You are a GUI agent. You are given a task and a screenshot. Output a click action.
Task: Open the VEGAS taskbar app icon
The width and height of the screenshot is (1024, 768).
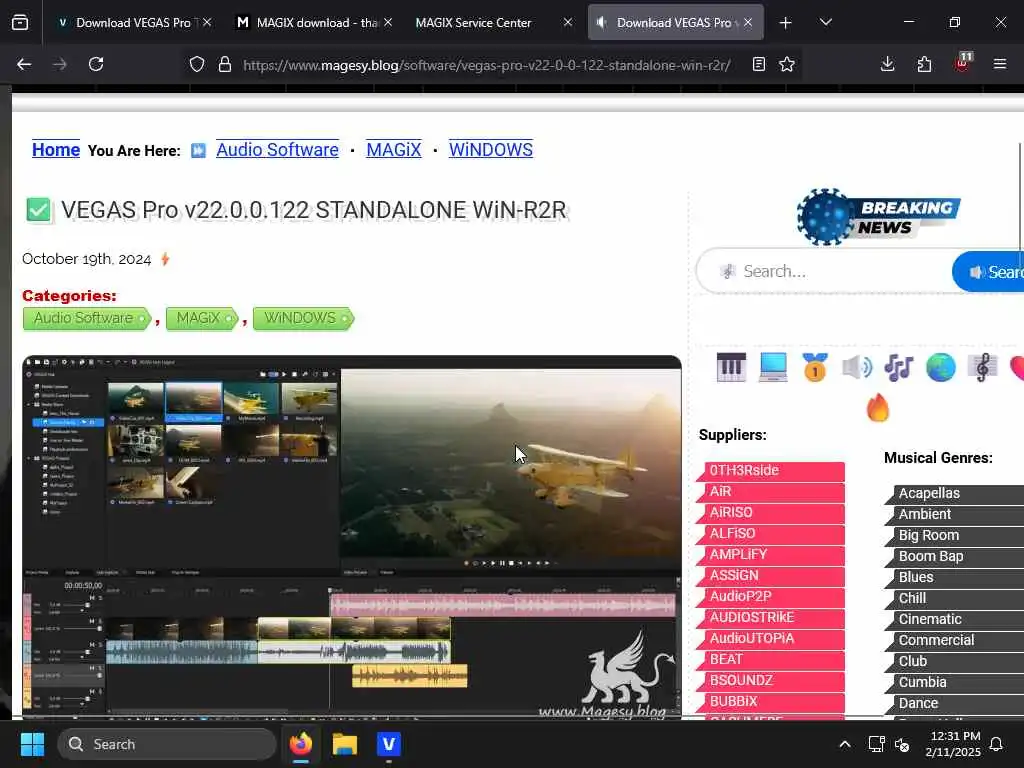389,744
